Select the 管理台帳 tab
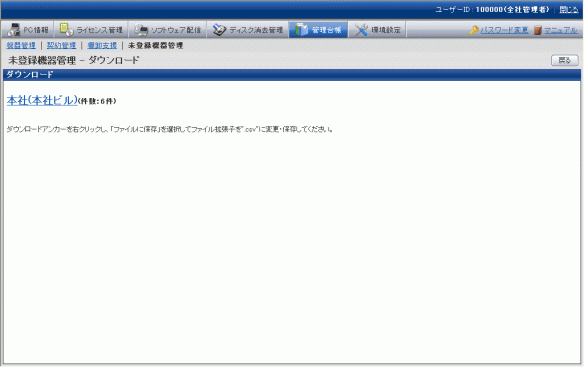584x367 pixels. [318, 30]
